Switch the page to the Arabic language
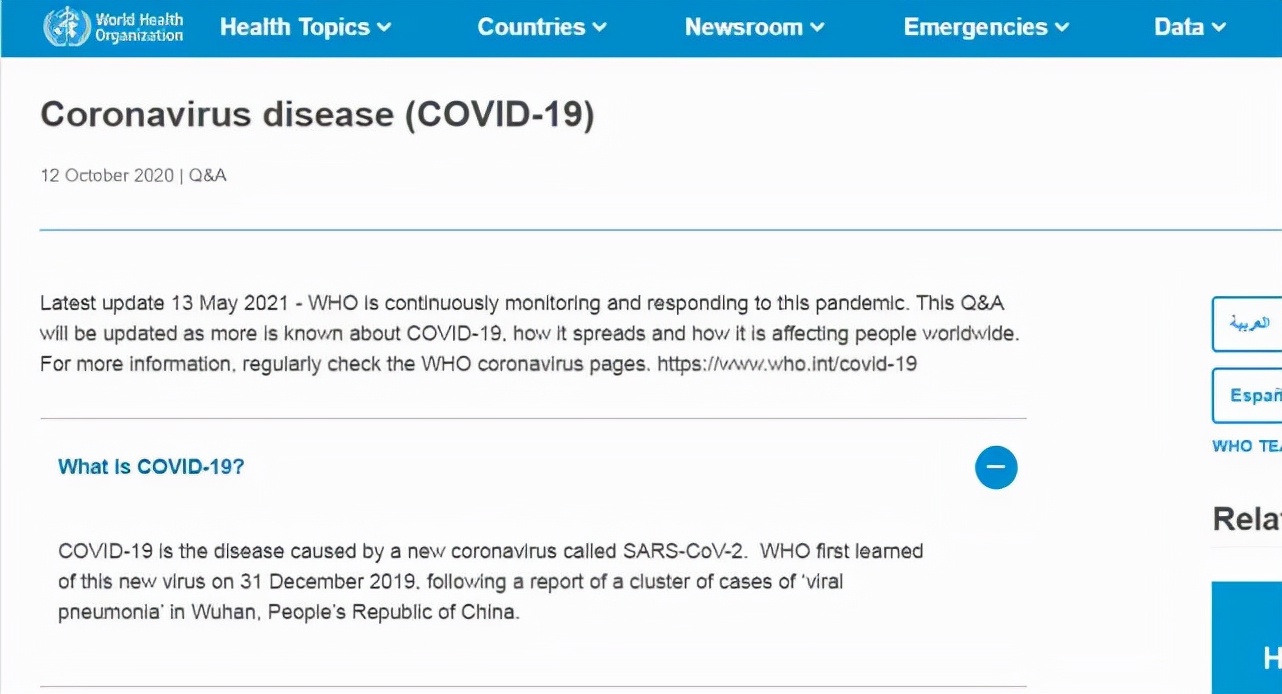Image resolution: width=1282 pixels, height=694 pixels. (1247, 324)
